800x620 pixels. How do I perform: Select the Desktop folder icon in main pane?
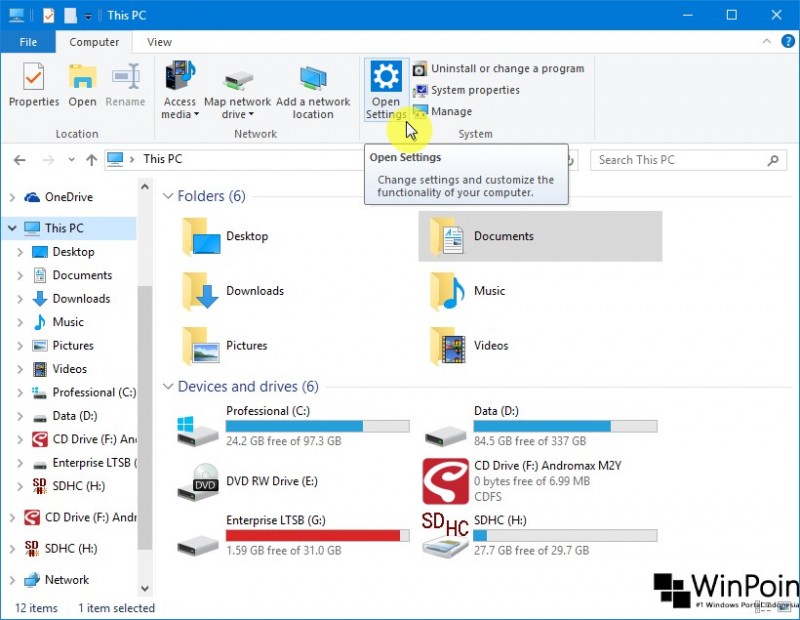point(201,236)
